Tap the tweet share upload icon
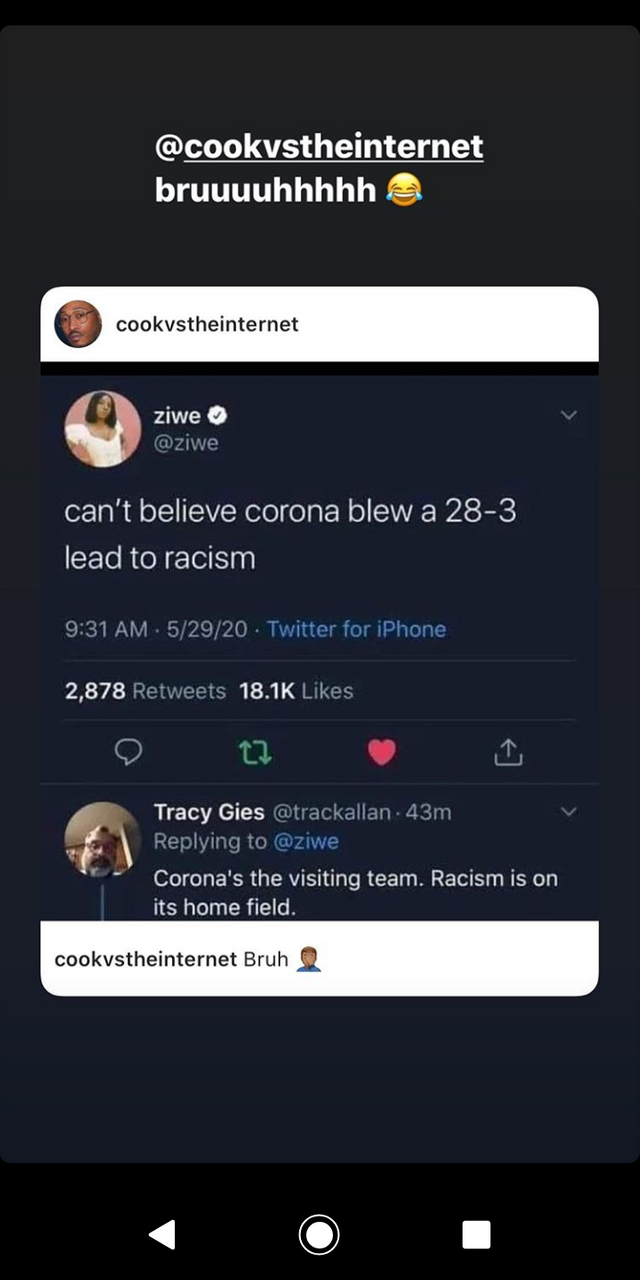Image resolution: width=640 pixels, height=1280 pixels. [x=508, y=752]
